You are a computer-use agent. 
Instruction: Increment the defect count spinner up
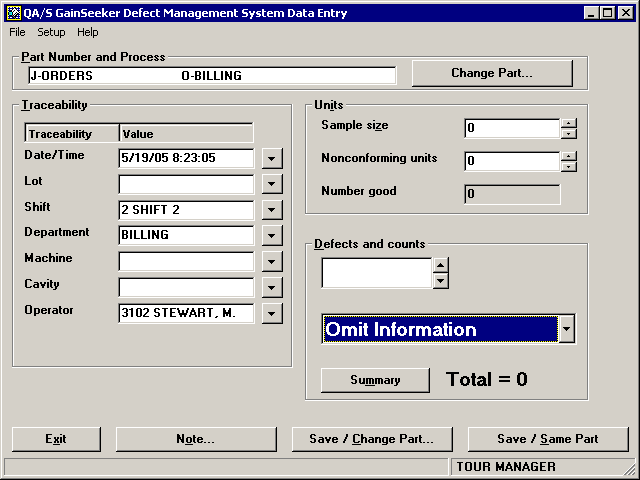pyautogui.click(x=440, y=266)
